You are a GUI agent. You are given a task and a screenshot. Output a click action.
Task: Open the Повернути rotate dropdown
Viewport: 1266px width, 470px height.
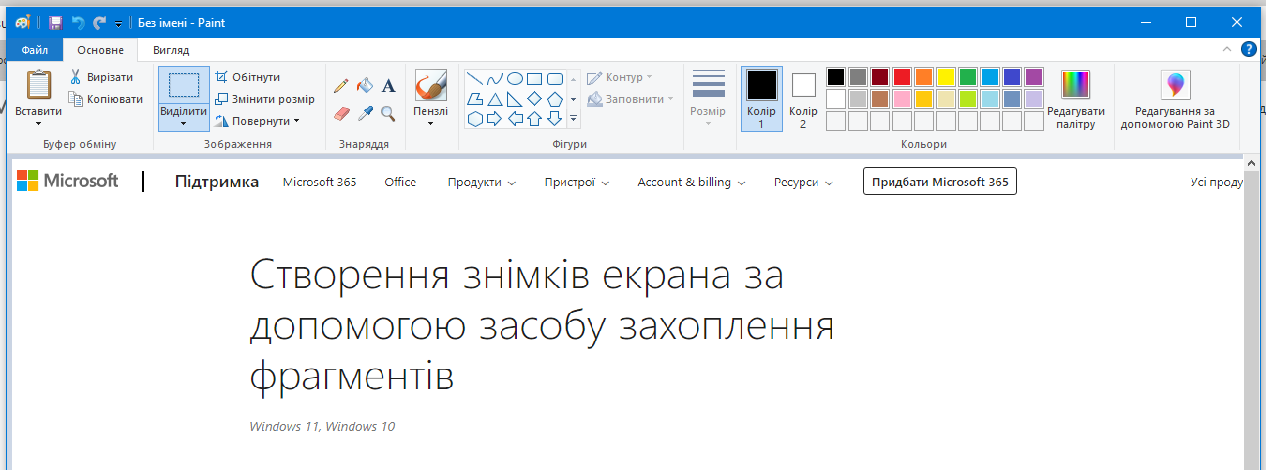(x=258, y=121)
